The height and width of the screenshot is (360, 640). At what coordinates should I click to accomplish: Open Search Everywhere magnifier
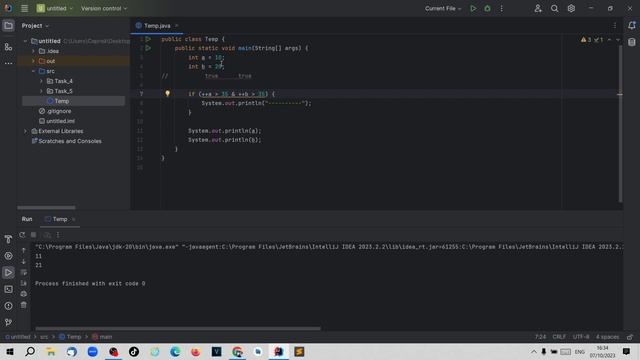tap(554, 8)
